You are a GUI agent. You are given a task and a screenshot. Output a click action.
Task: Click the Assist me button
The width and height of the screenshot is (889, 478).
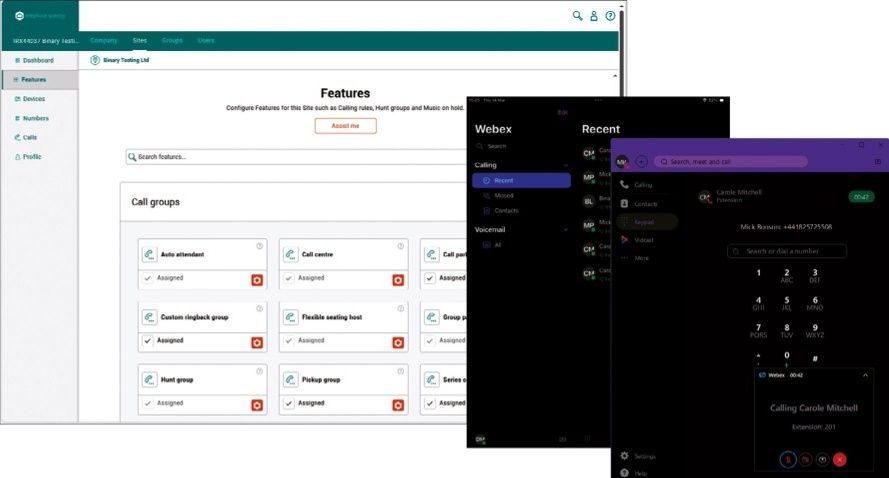(x=345, y=126)
